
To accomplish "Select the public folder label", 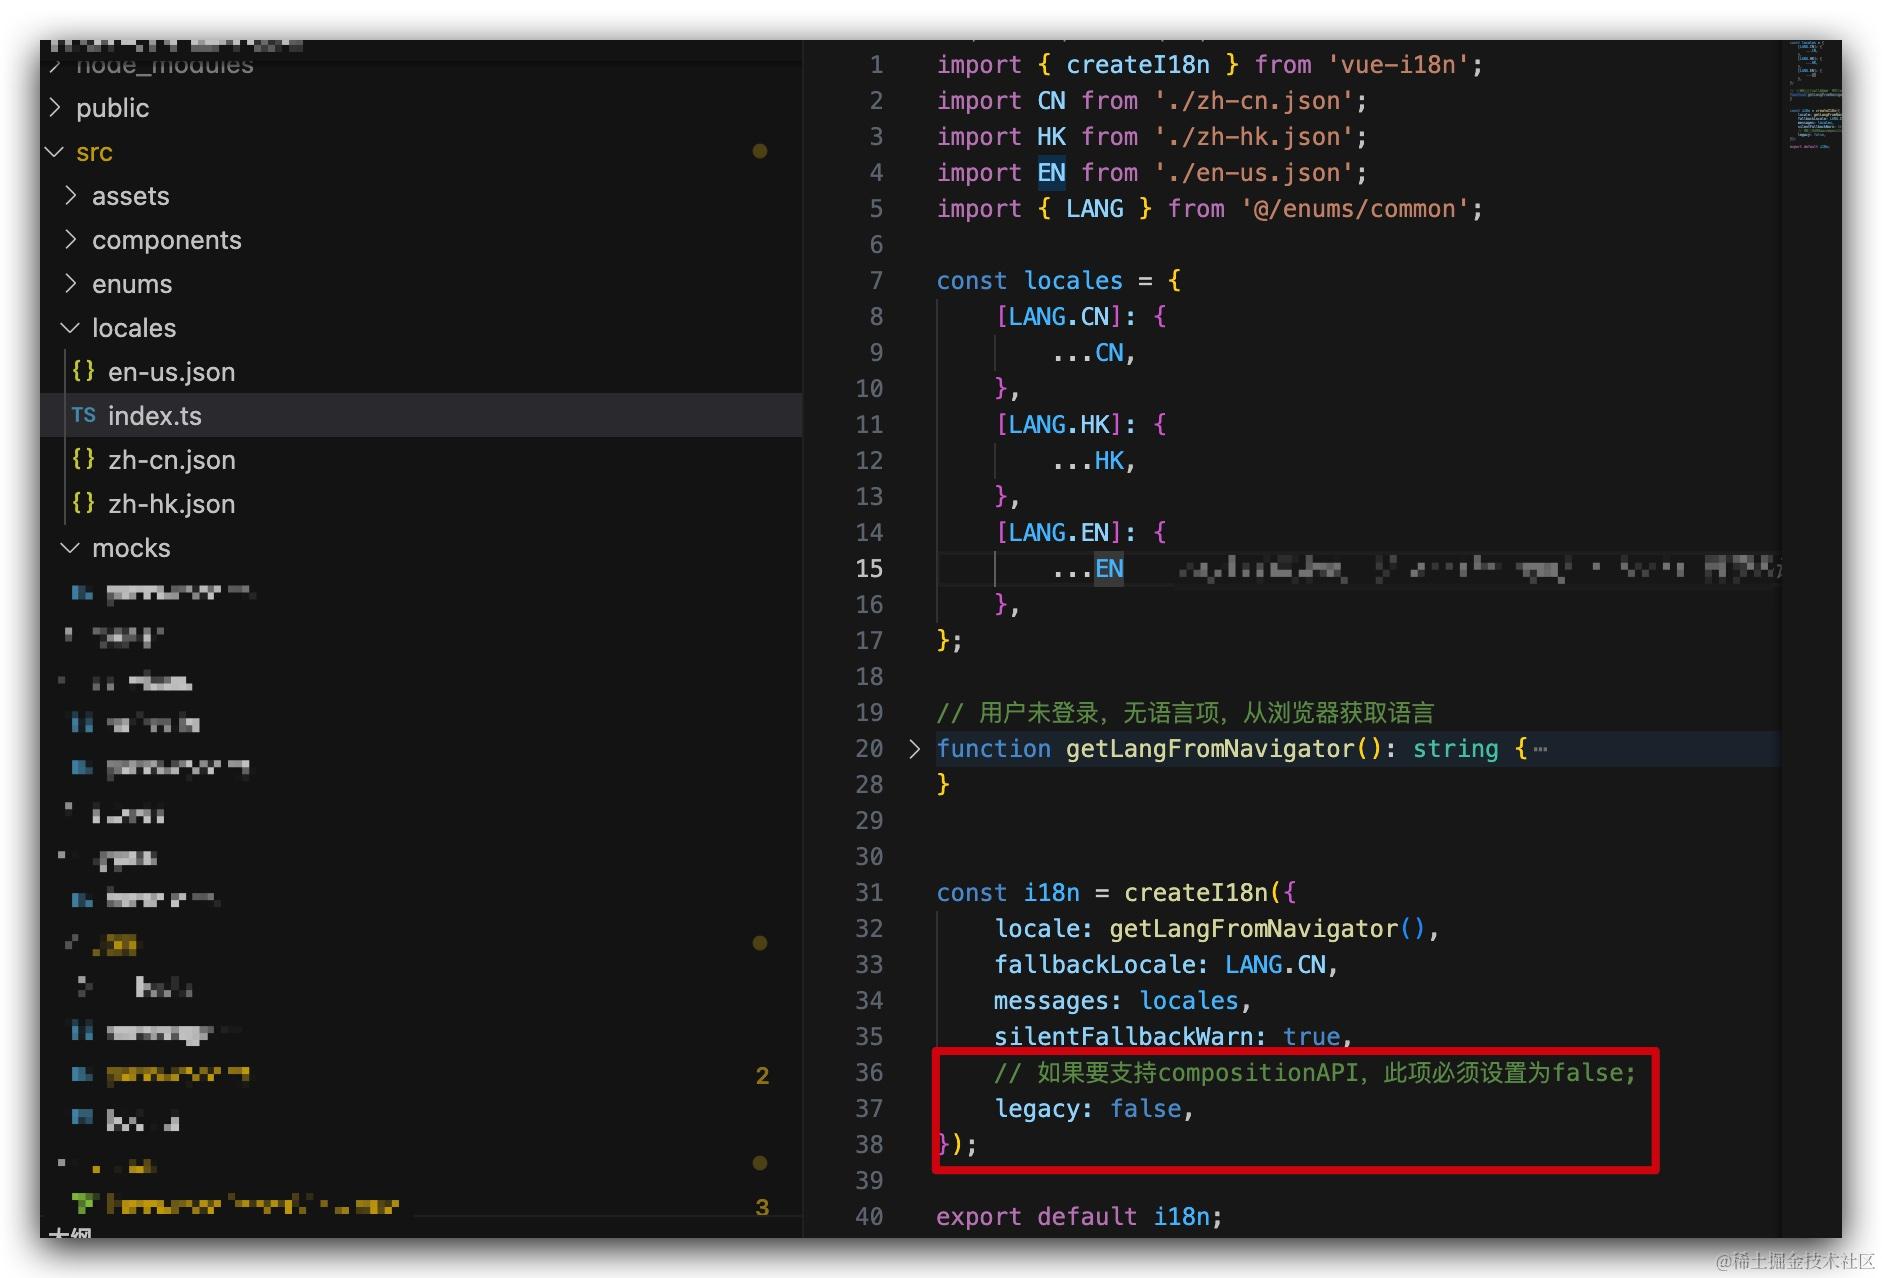I will (112, 108).
